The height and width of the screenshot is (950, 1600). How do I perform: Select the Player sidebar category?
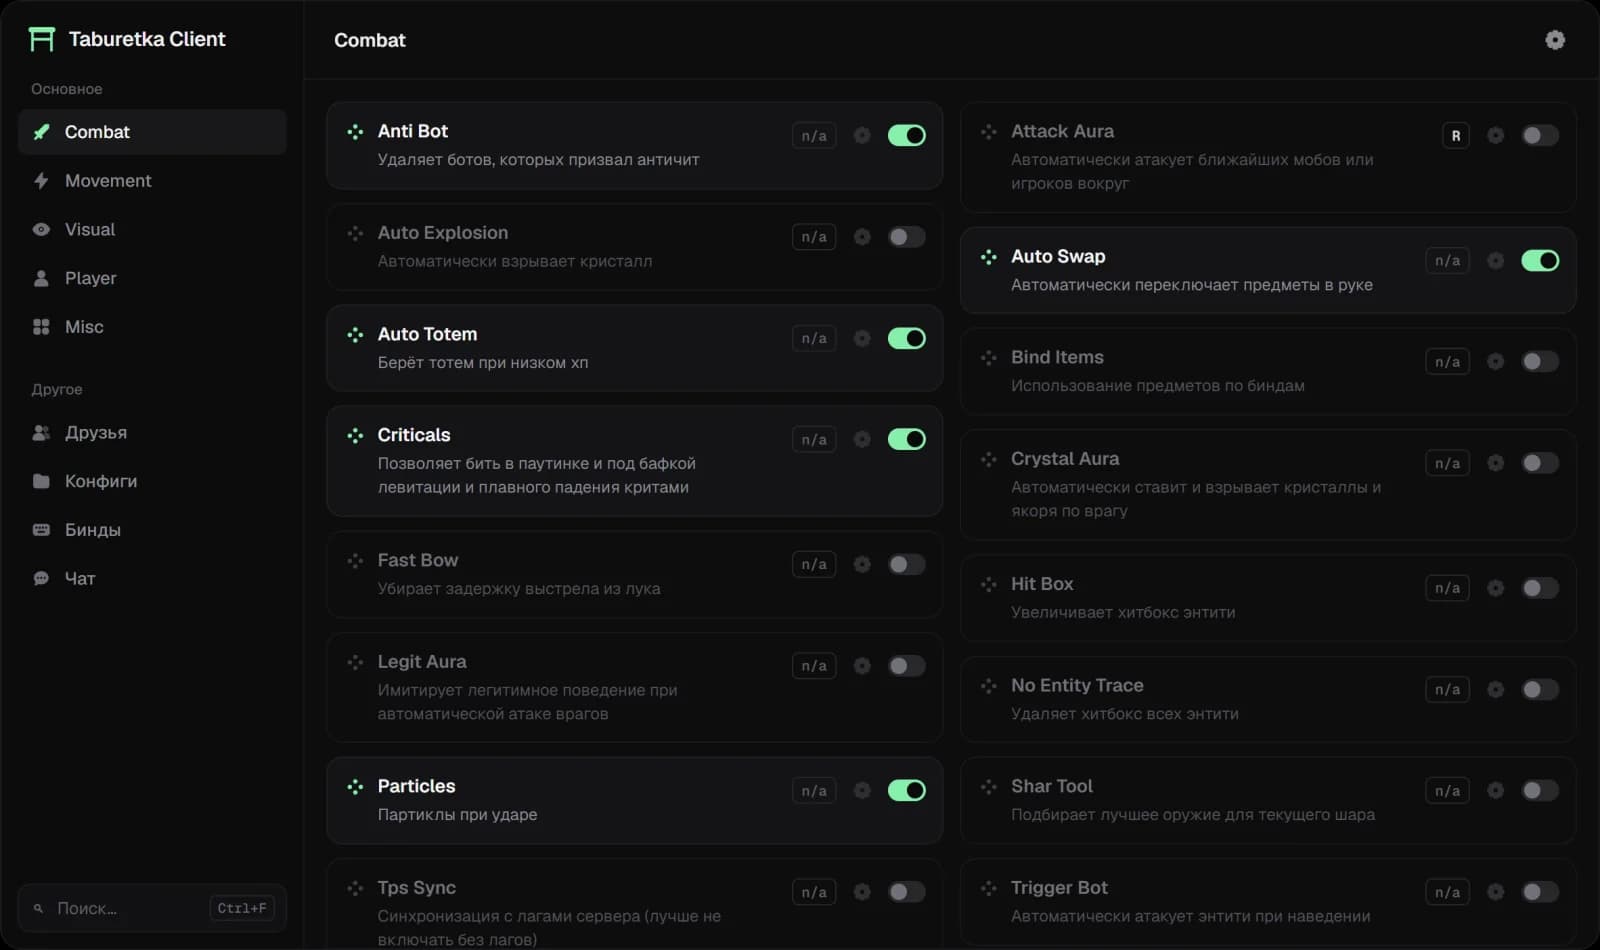click(152, 278)
